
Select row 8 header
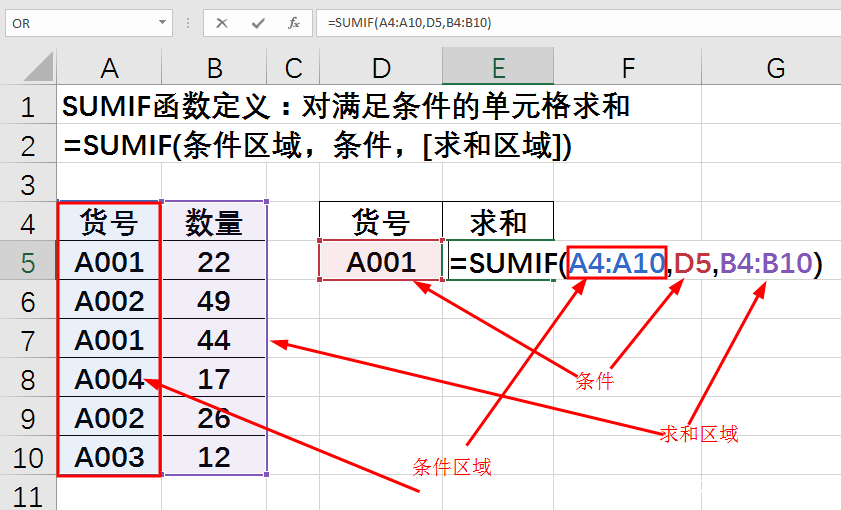28,379
